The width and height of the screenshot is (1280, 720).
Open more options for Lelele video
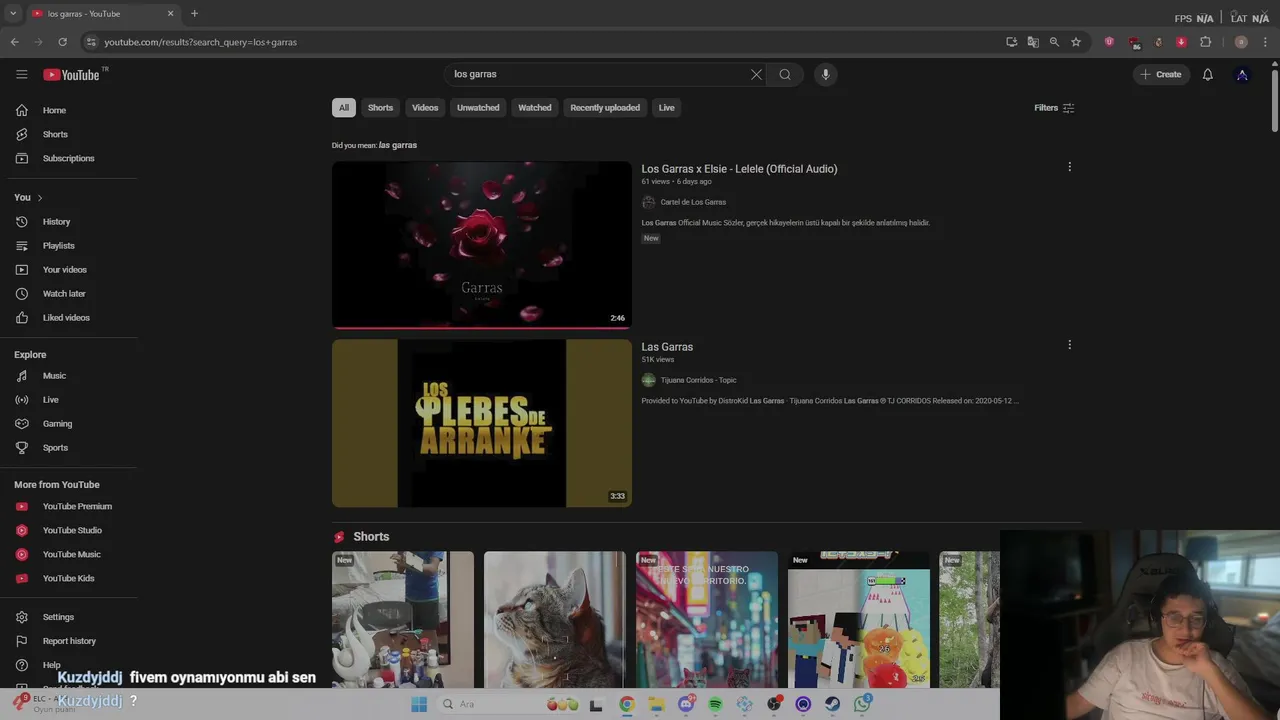(1069, 167)
